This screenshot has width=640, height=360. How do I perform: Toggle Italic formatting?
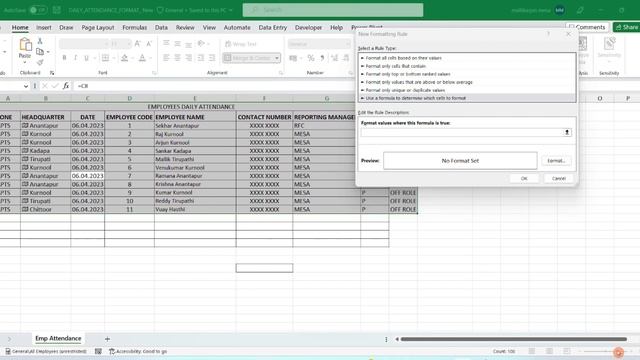75,58
